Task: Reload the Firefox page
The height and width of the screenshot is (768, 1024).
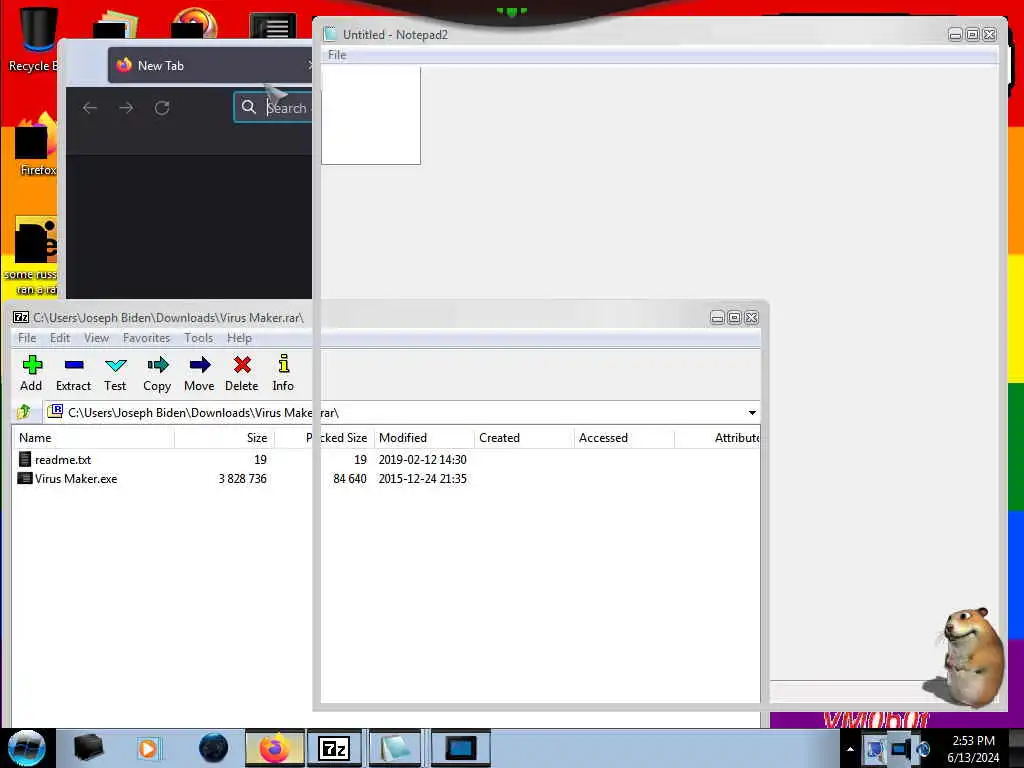Action: (162, 108)
